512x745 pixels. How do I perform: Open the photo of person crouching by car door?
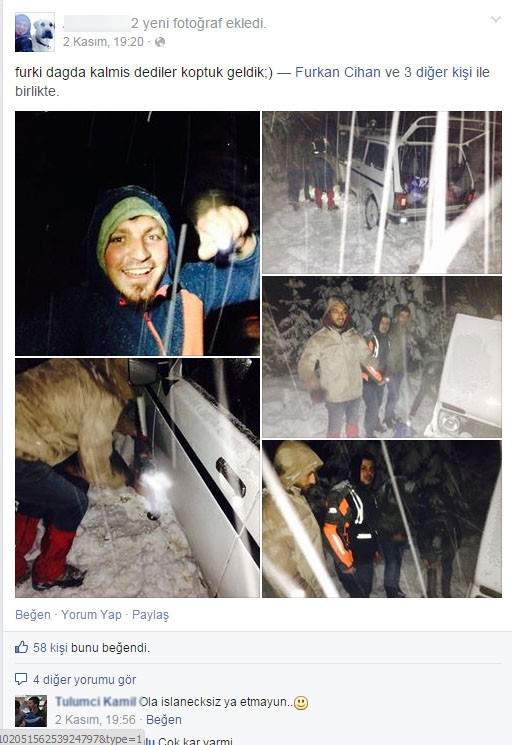pos(137,478)
